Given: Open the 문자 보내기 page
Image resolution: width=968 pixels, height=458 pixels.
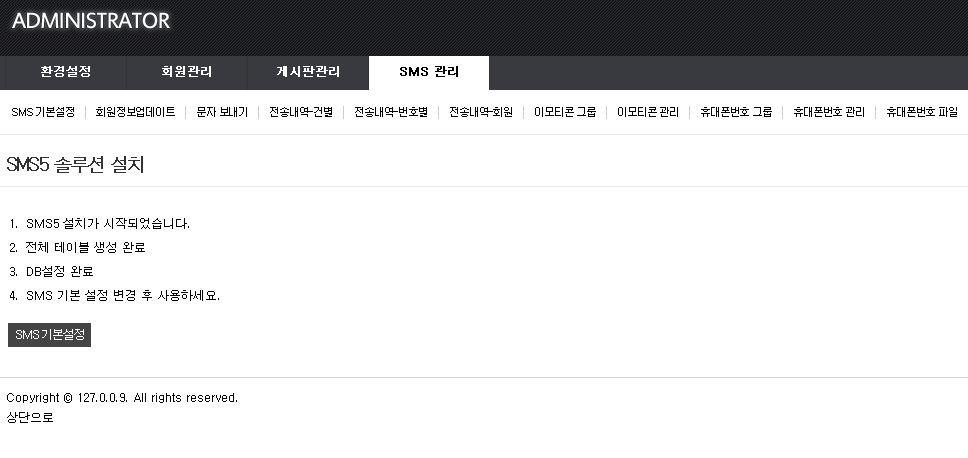Looking at the screenshot, I should point(222,112).
